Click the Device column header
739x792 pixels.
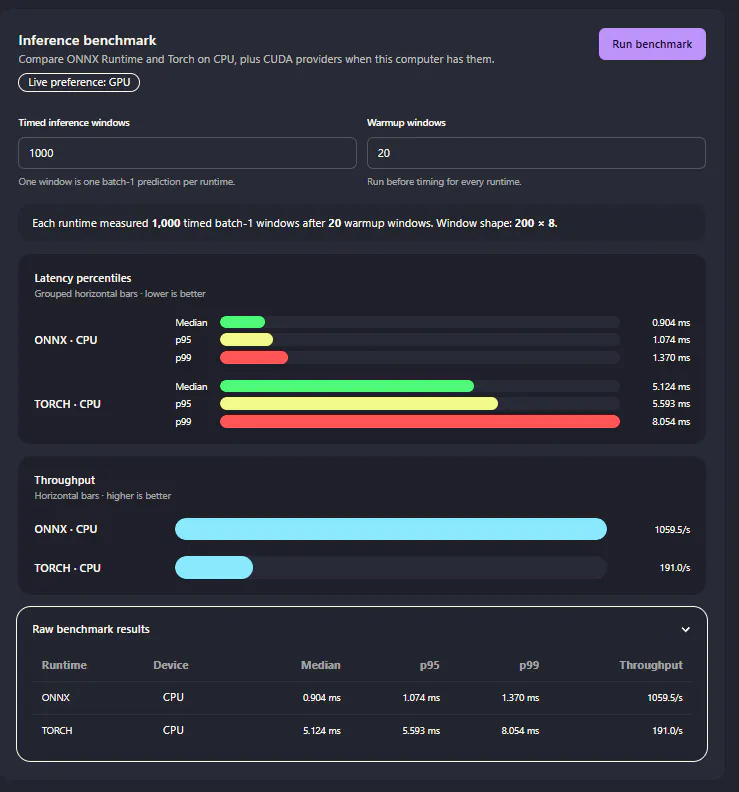(171, 665)
